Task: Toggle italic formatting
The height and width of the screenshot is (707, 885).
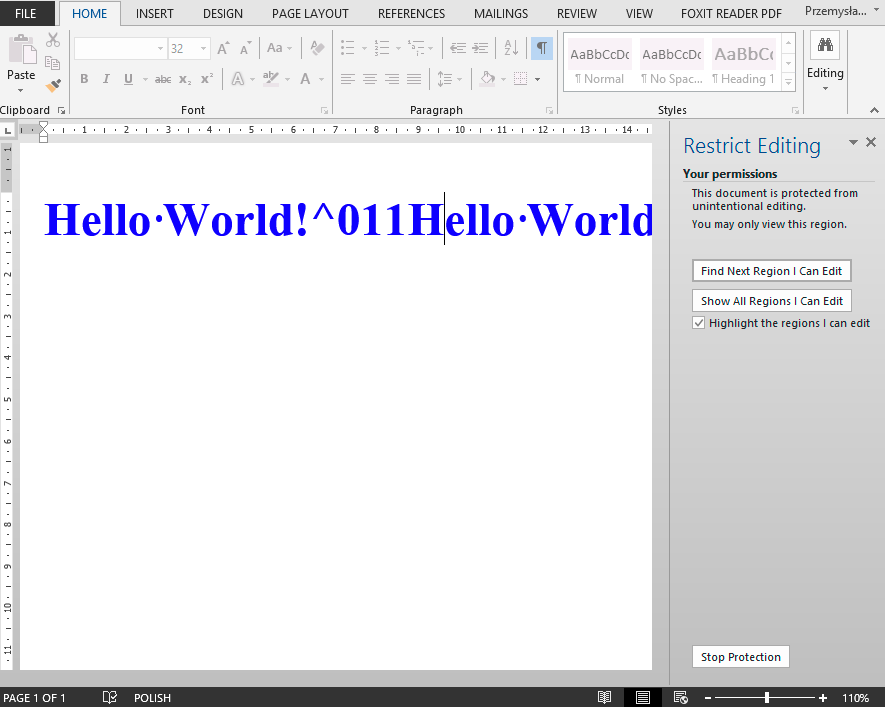Action: coord(106,79)
